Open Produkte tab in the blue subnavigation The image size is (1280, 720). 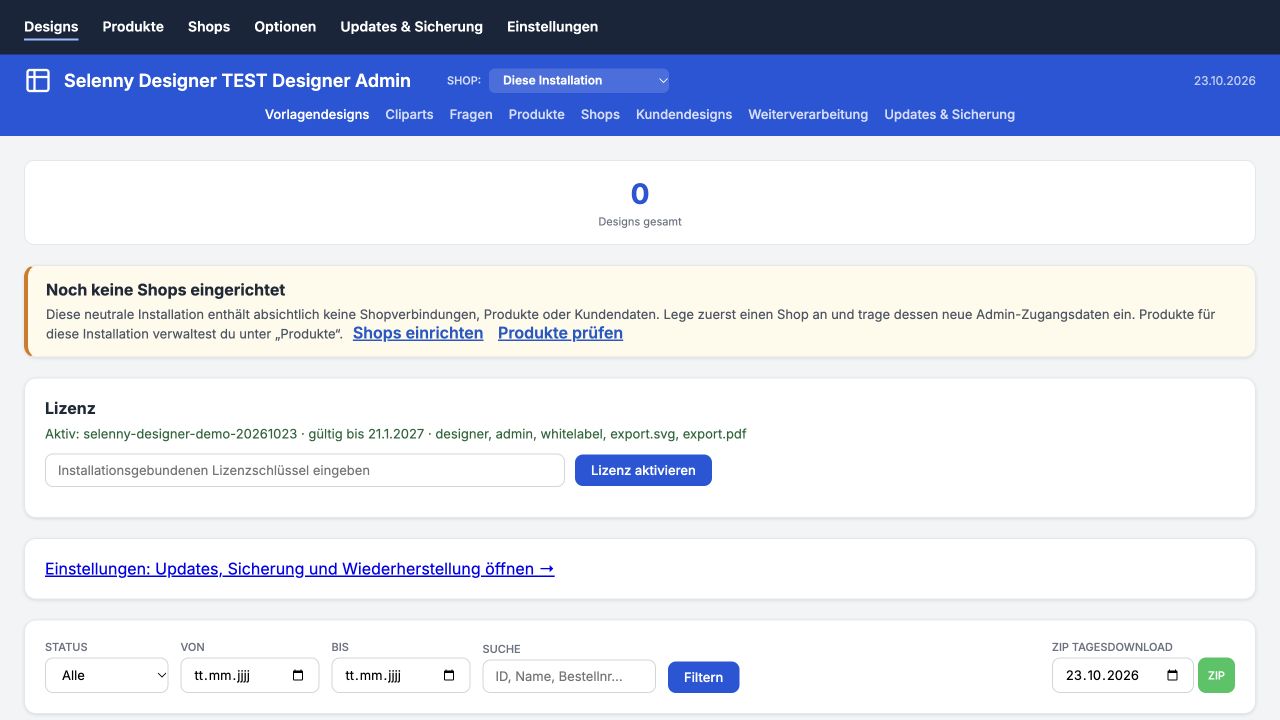click(x=537, y=115)
